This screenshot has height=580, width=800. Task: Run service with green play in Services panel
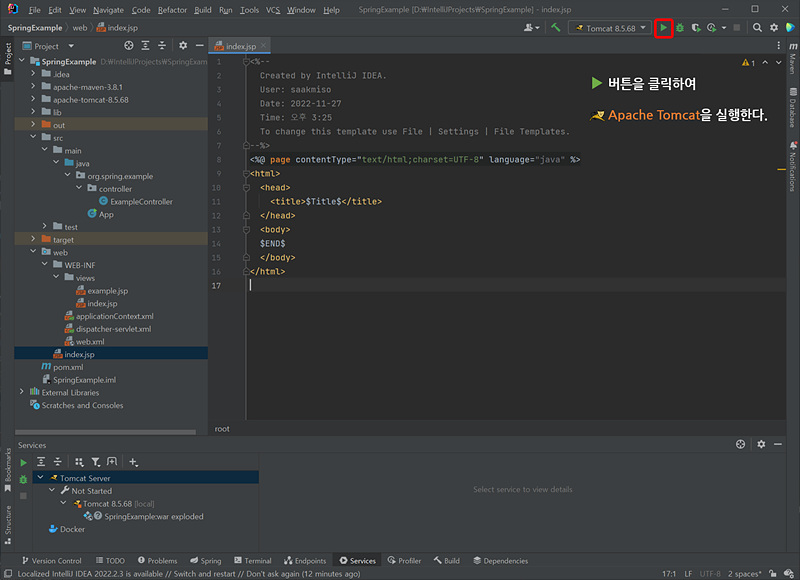[23, 463]
